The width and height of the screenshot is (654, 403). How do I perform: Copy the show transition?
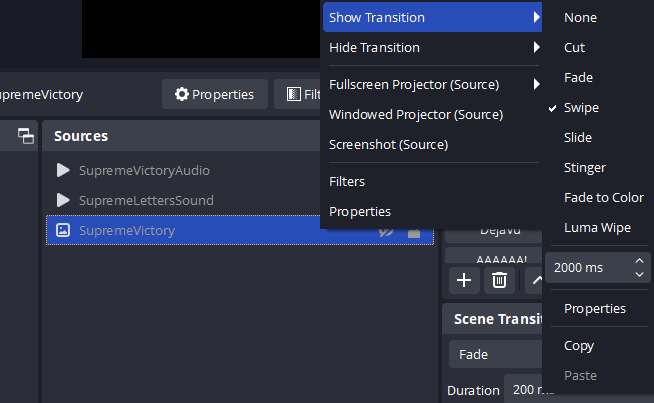click(x=598, y=346)
